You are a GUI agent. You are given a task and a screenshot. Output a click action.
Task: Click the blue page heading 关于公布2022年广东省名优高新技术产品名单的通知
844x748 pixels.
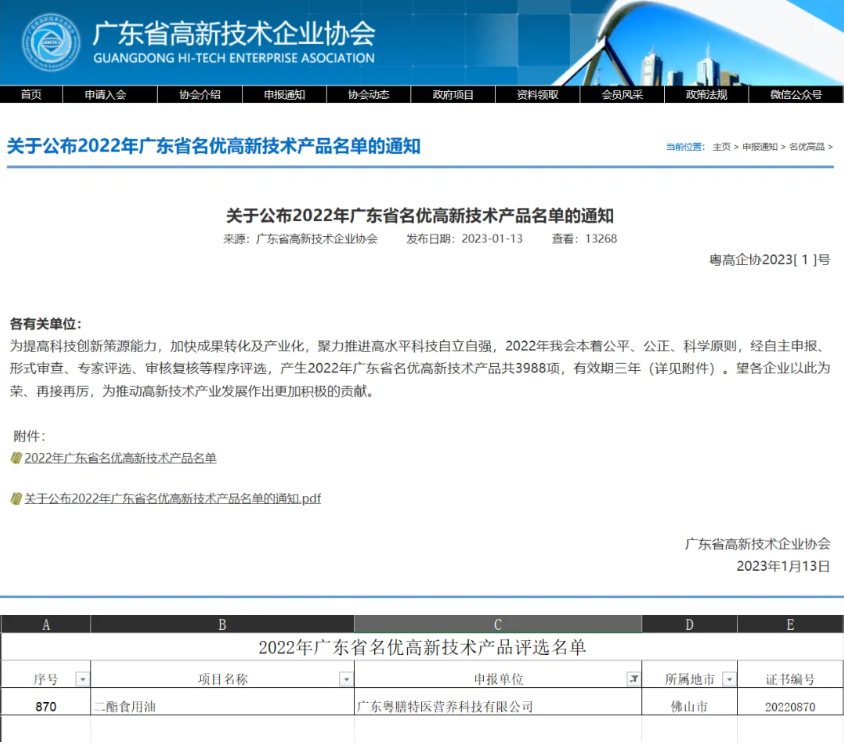point(214,146)
